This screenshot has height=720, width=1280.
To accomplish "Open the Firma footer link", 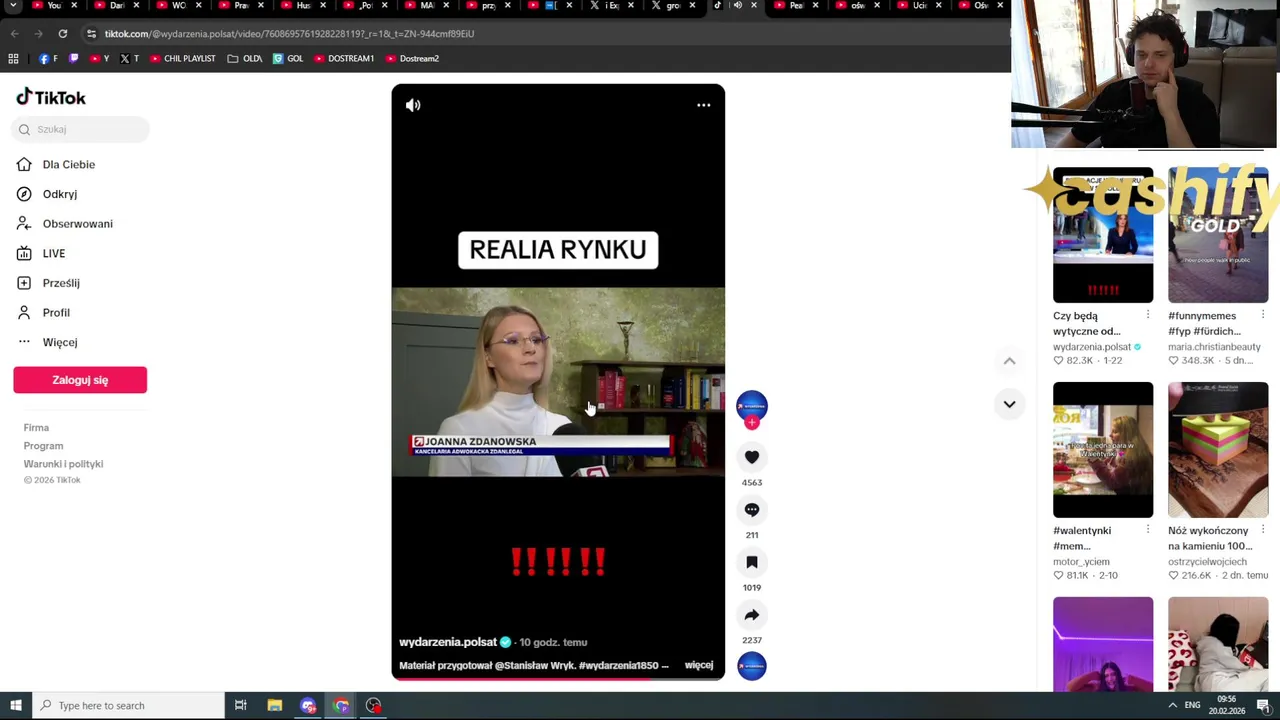I will pos(36,428).
